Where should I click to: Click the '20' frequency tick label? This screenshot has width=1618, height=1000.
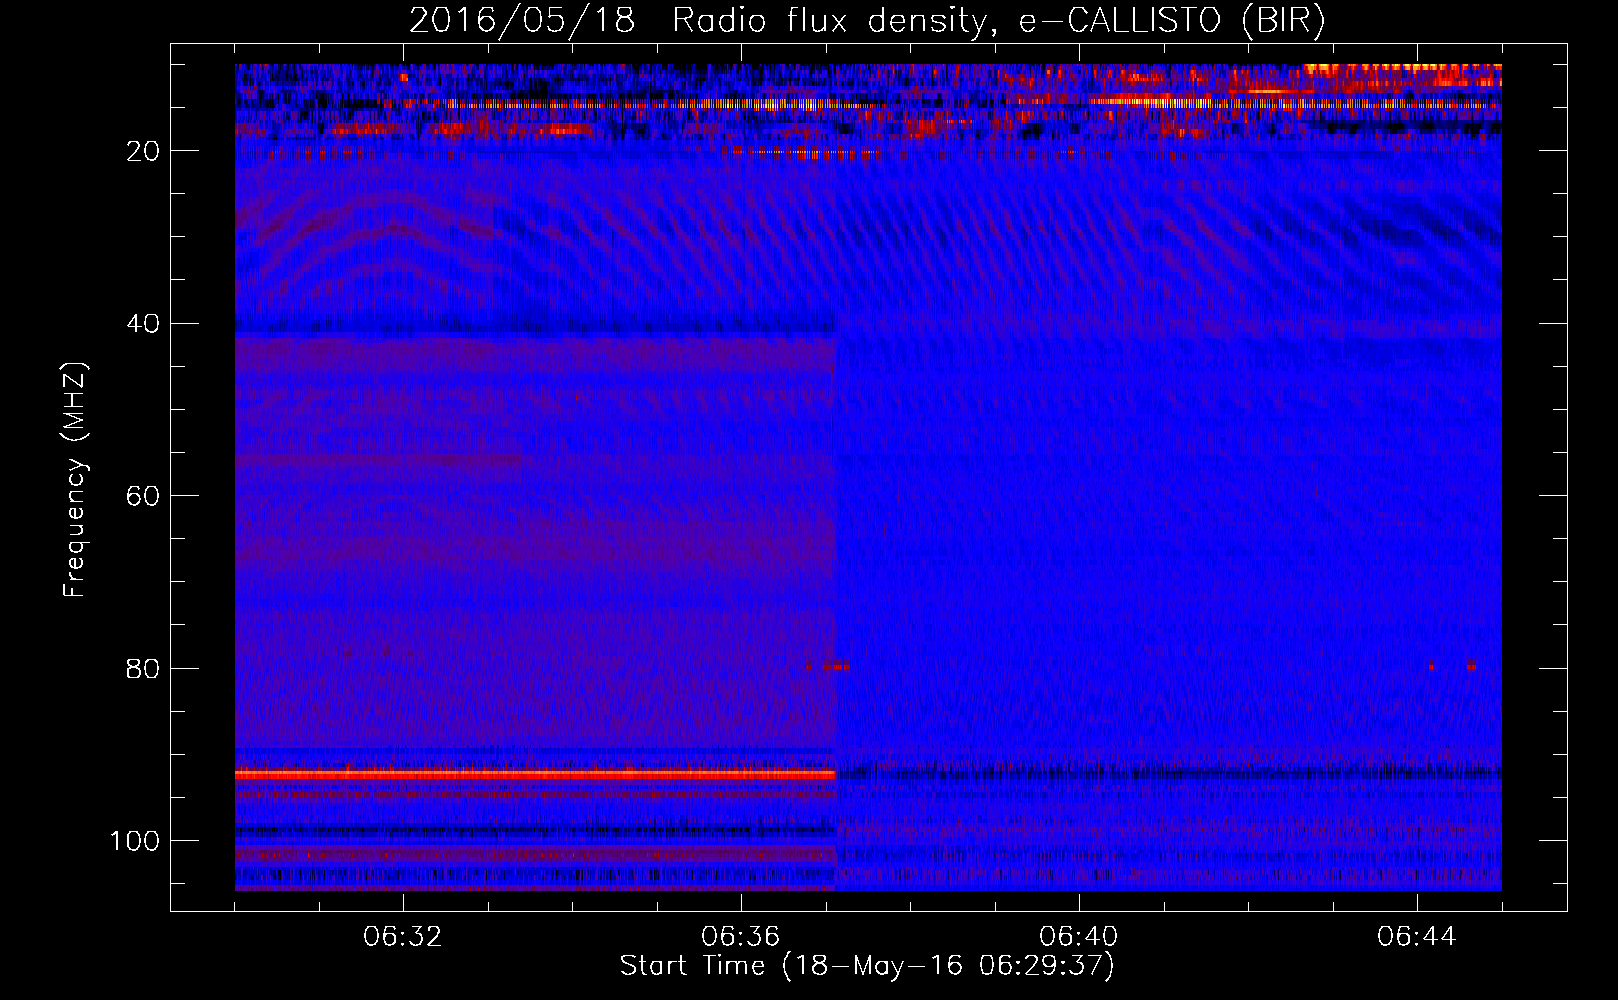pos(144,151)
